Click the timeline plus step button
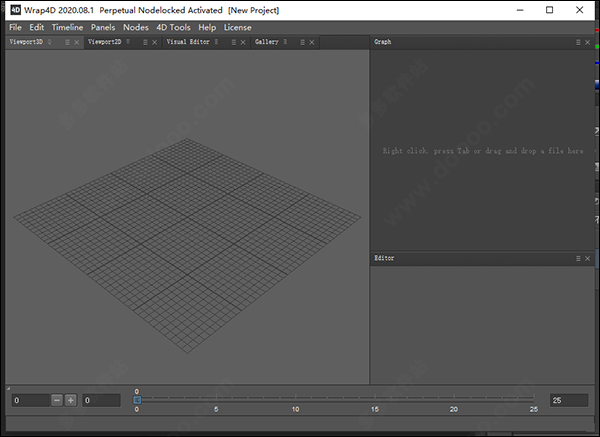Viewport: 600px width, 437px height. 71,400
